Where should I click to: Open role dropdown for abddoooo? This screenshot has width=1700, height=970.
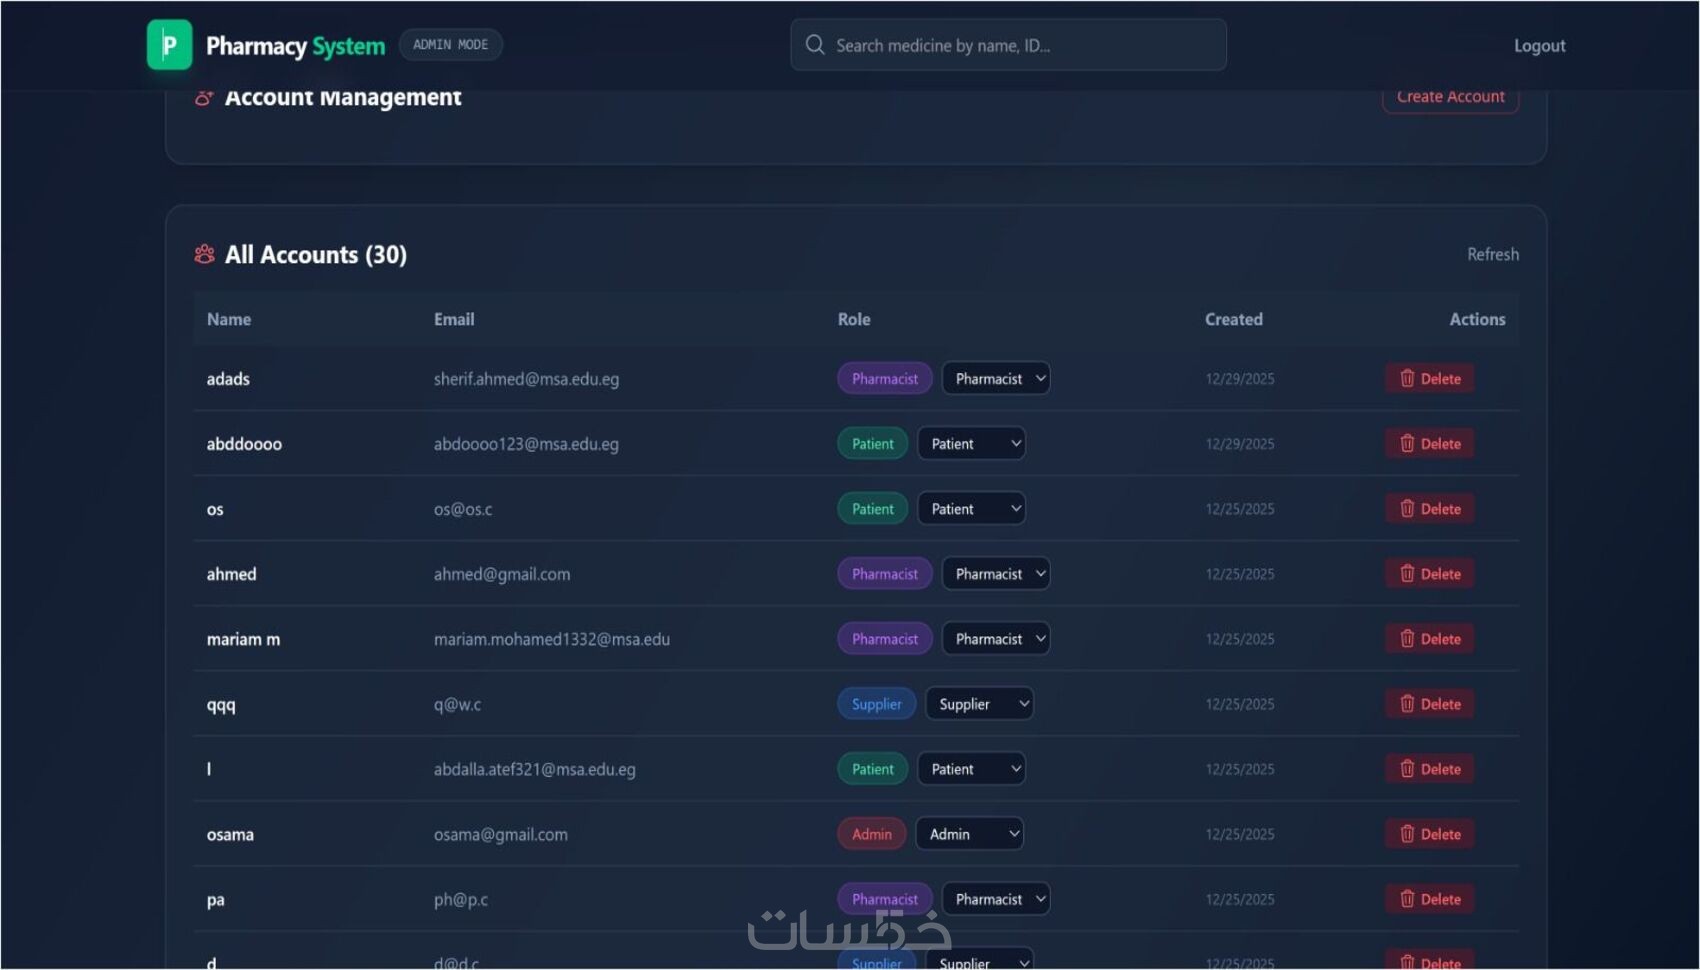972,443
